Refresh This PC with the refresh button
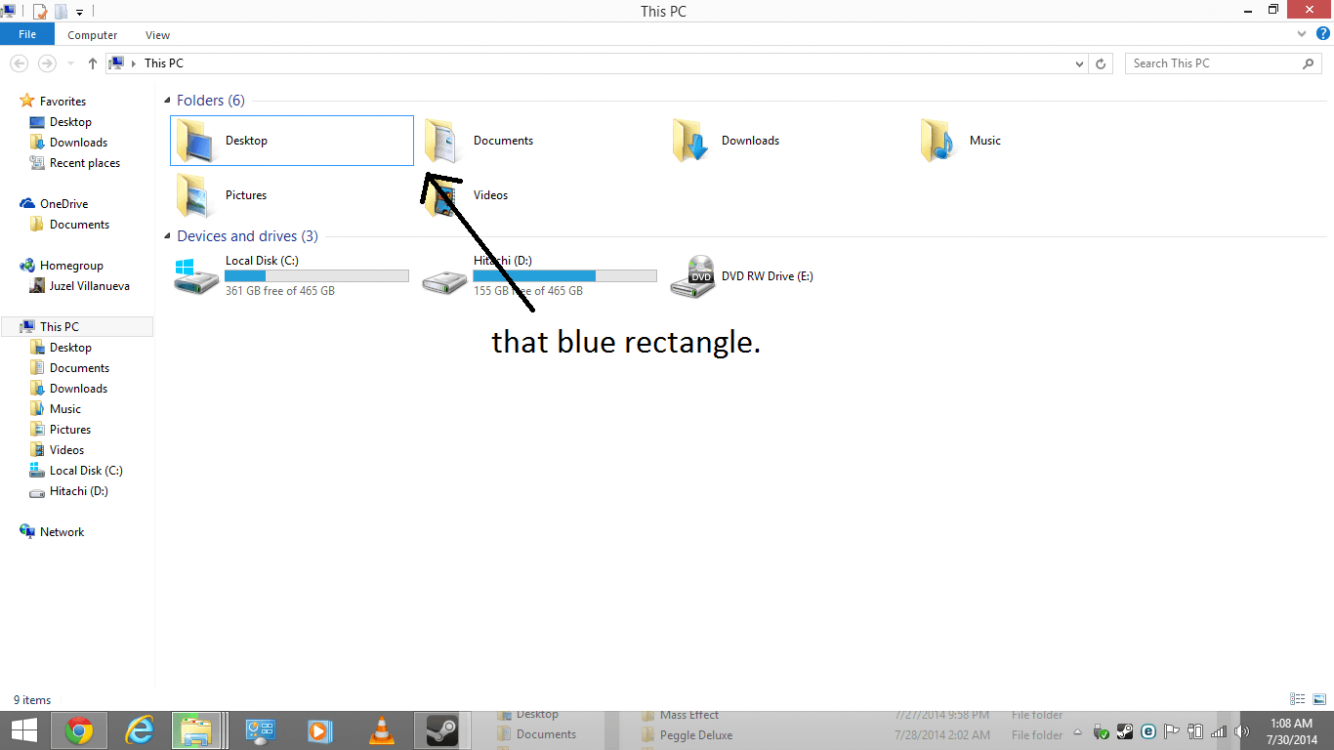The height and width of the screenshot is (750, 1334). tap(1100, 63)
